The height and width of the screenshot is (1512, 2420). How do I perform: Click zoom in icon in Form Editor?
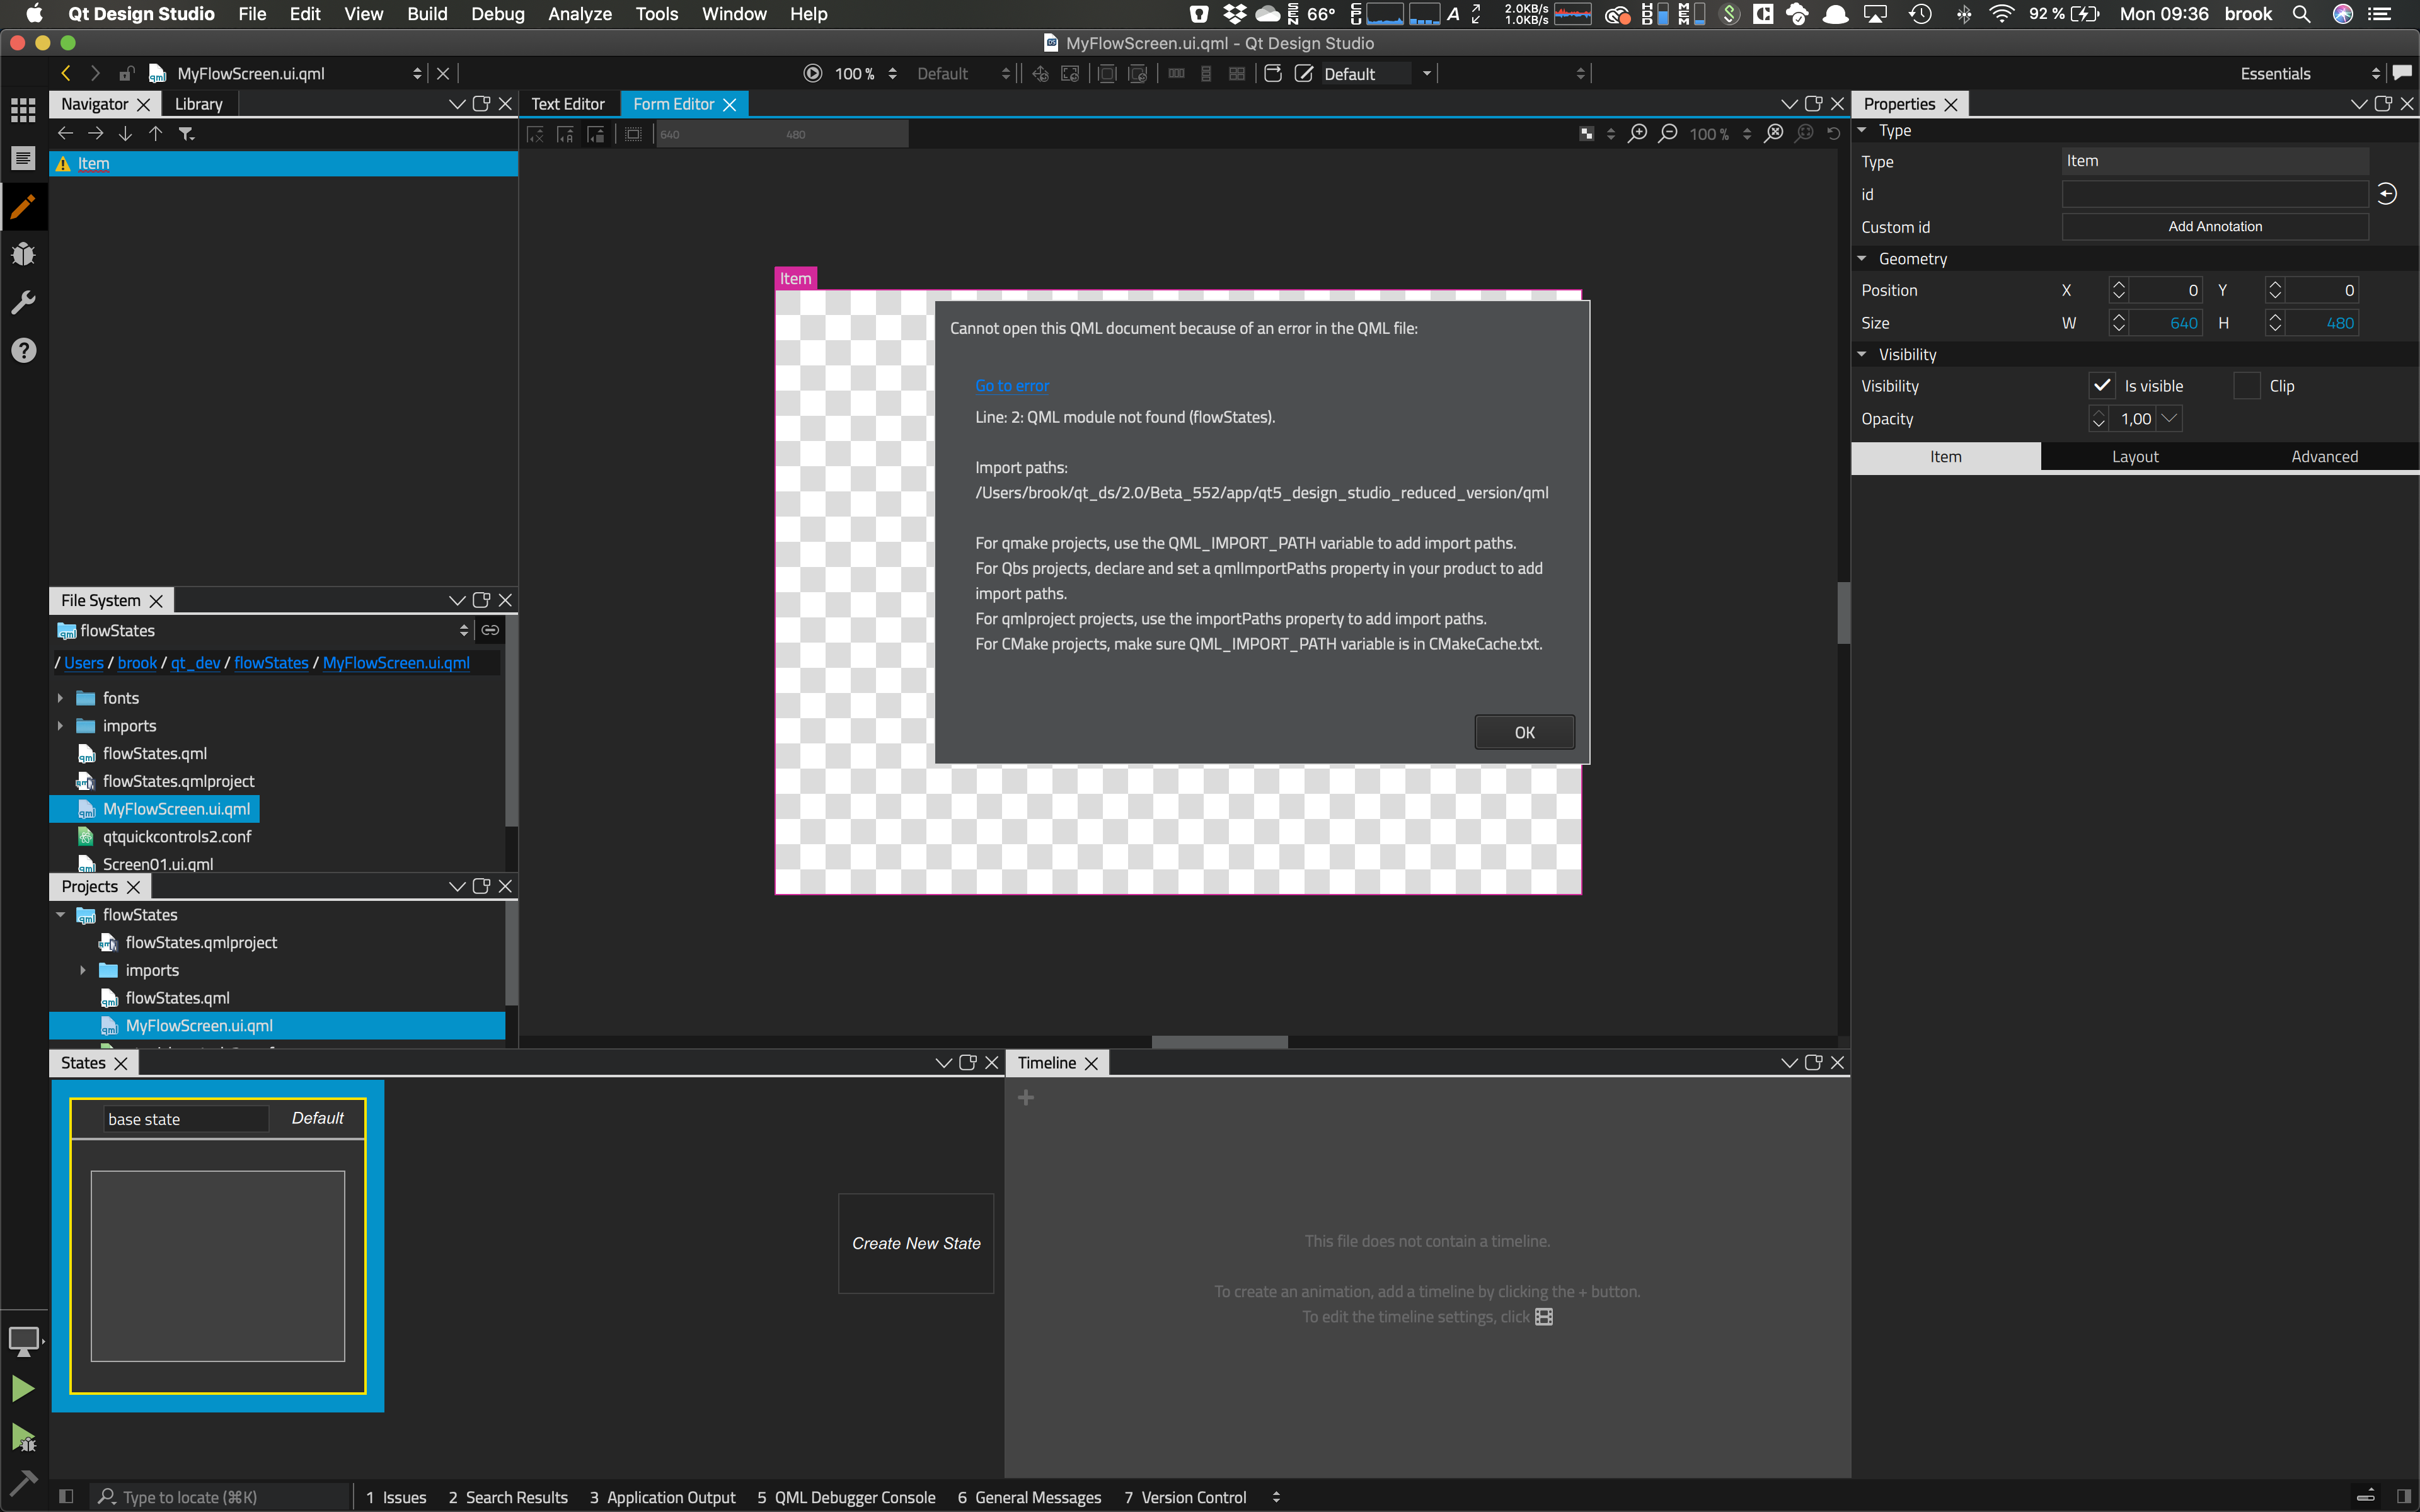pyautogui.click(x=1637, y=134)
